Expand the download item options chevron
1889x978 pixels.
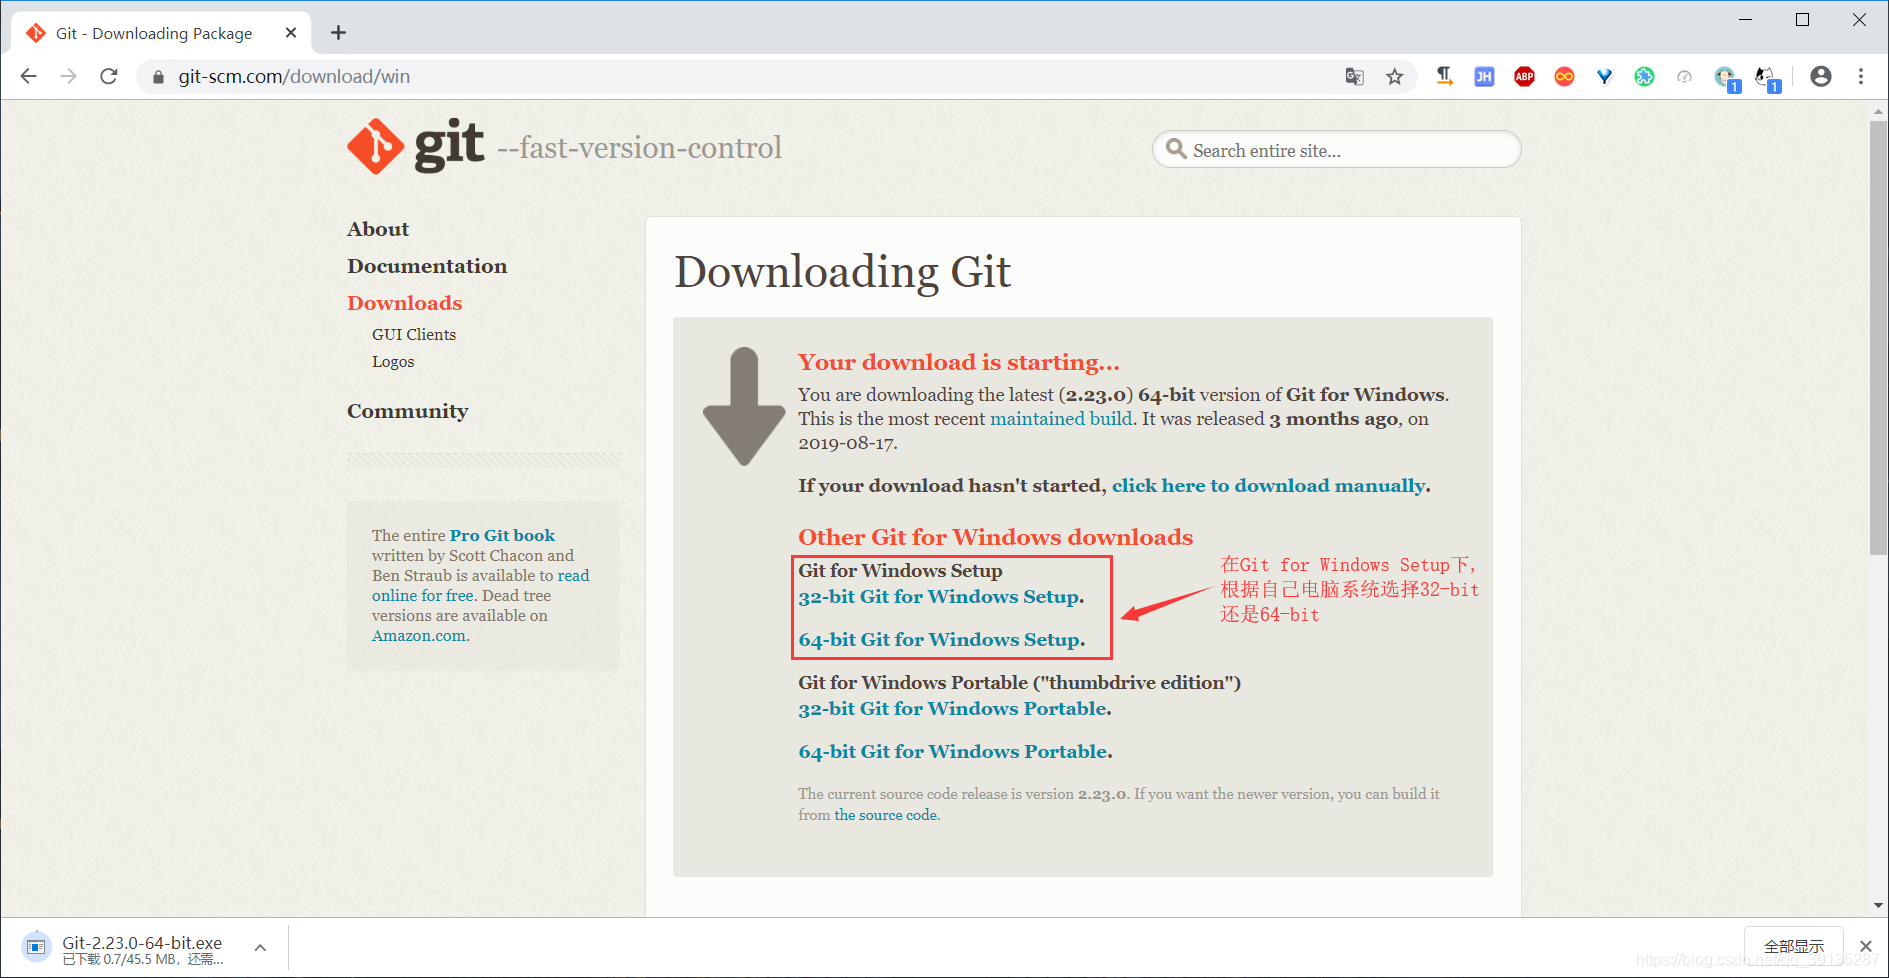tap(260, 947)
